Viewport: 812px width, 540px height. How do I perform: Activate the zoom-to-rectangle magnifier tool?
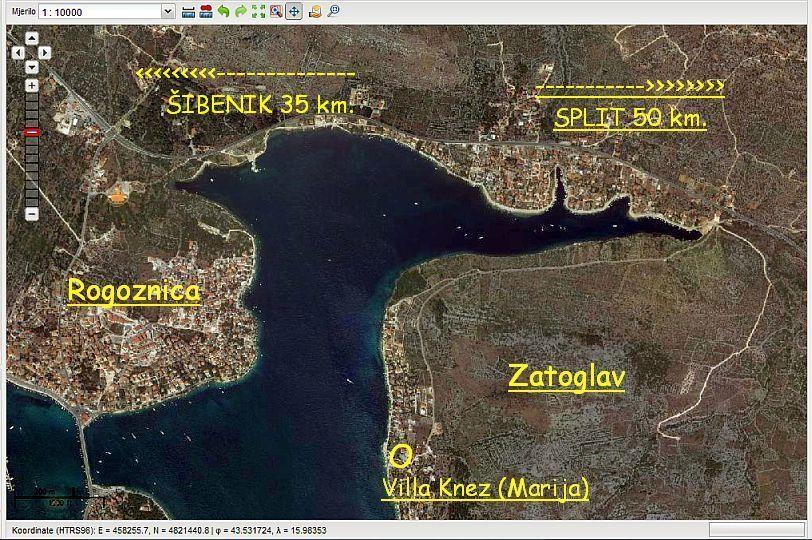pos(277,11)
